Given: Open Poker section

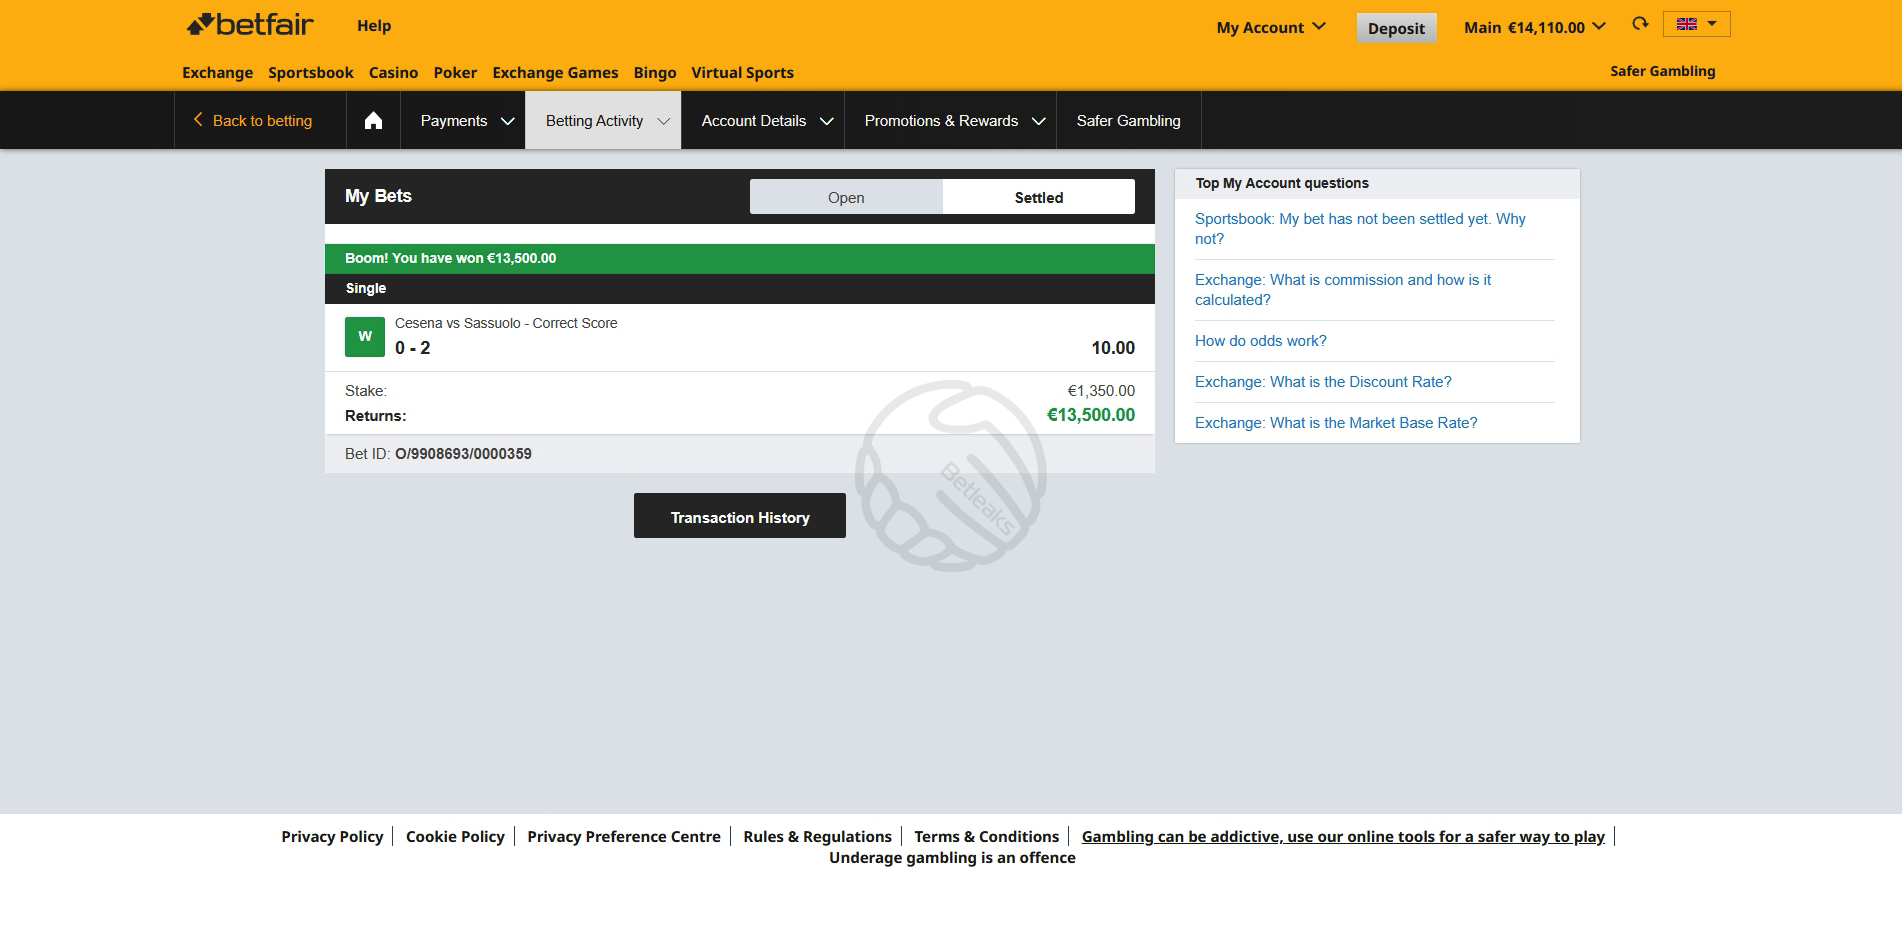Looking at the screenshot, I should pos(455,72).
